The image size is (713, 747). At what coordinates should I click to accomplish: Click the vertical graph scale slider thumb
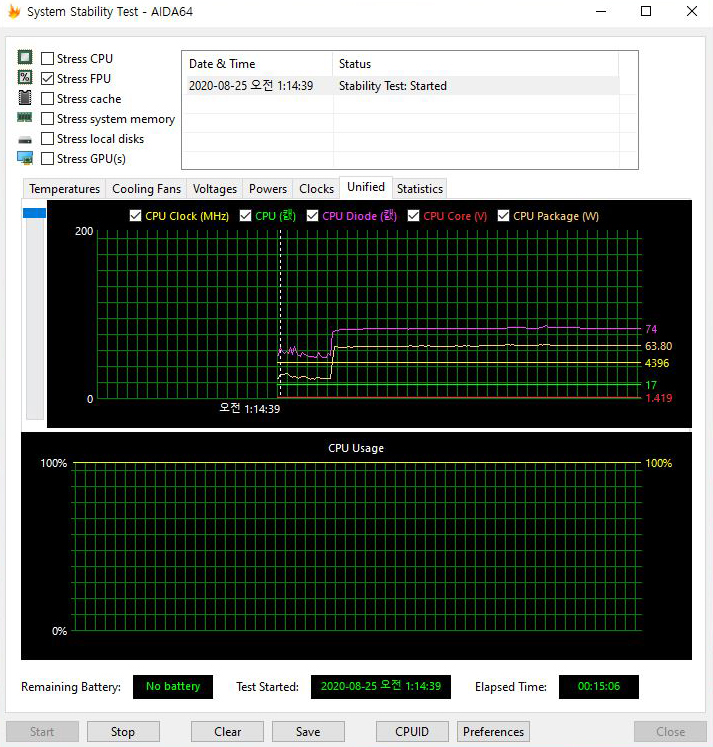tap(35, 213)
